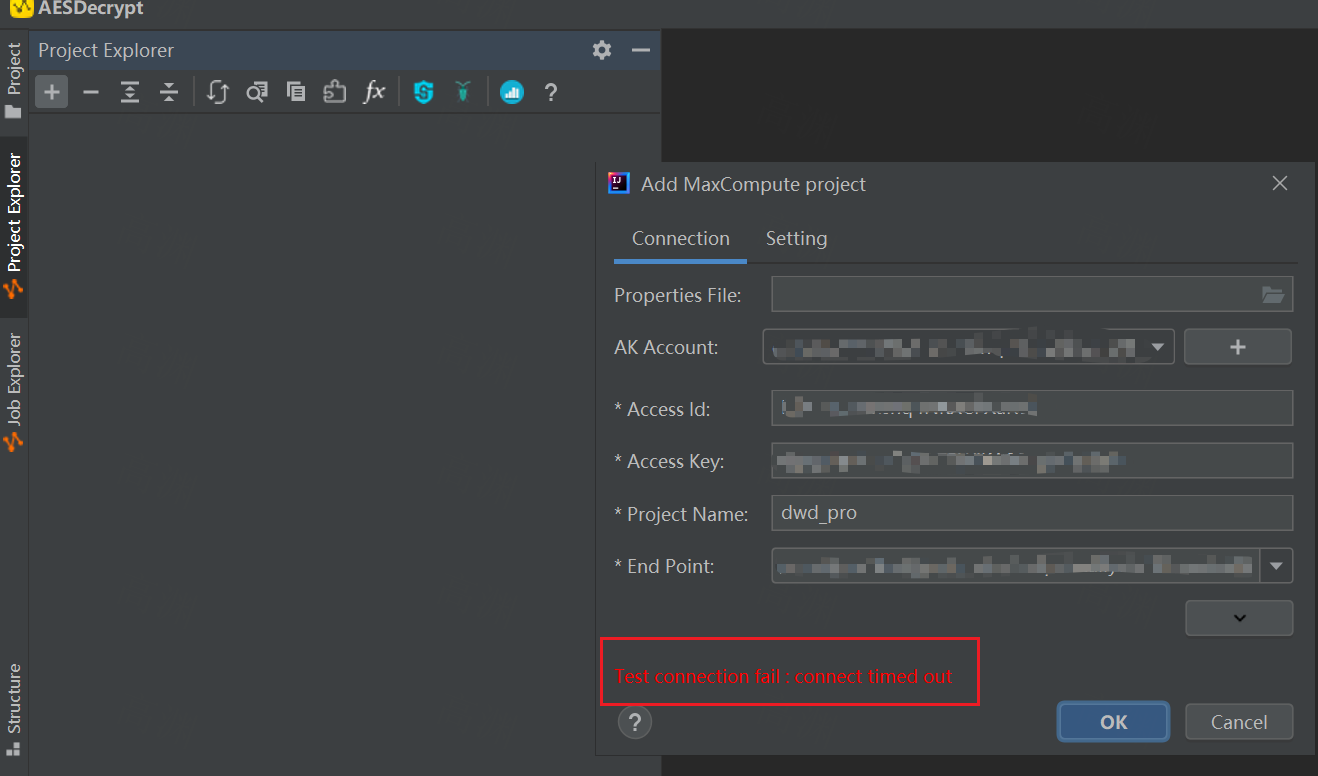Click the Project Name field containing dwd_pro
Image resolution: width=1318 pixels, height=776 pixels.
click(x=1032, y=513)
